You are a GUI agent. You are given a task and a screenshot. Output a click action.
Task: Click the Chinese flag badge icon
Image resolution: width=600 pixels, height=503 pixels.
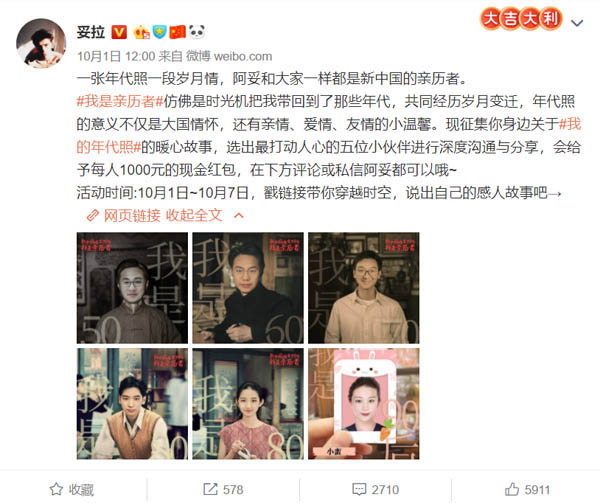(178, 32)
